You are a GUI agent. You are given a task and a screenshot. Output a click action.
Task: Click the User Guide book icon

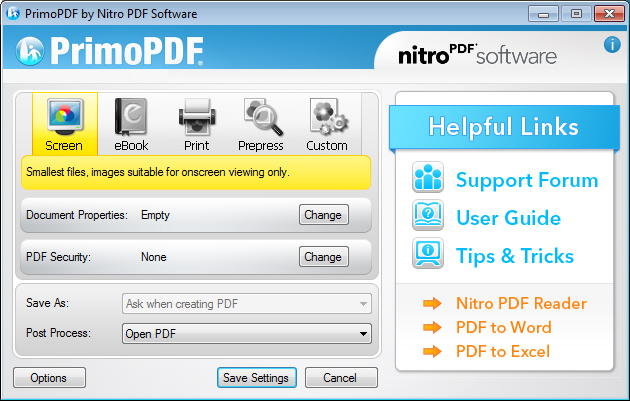point(428,215)
